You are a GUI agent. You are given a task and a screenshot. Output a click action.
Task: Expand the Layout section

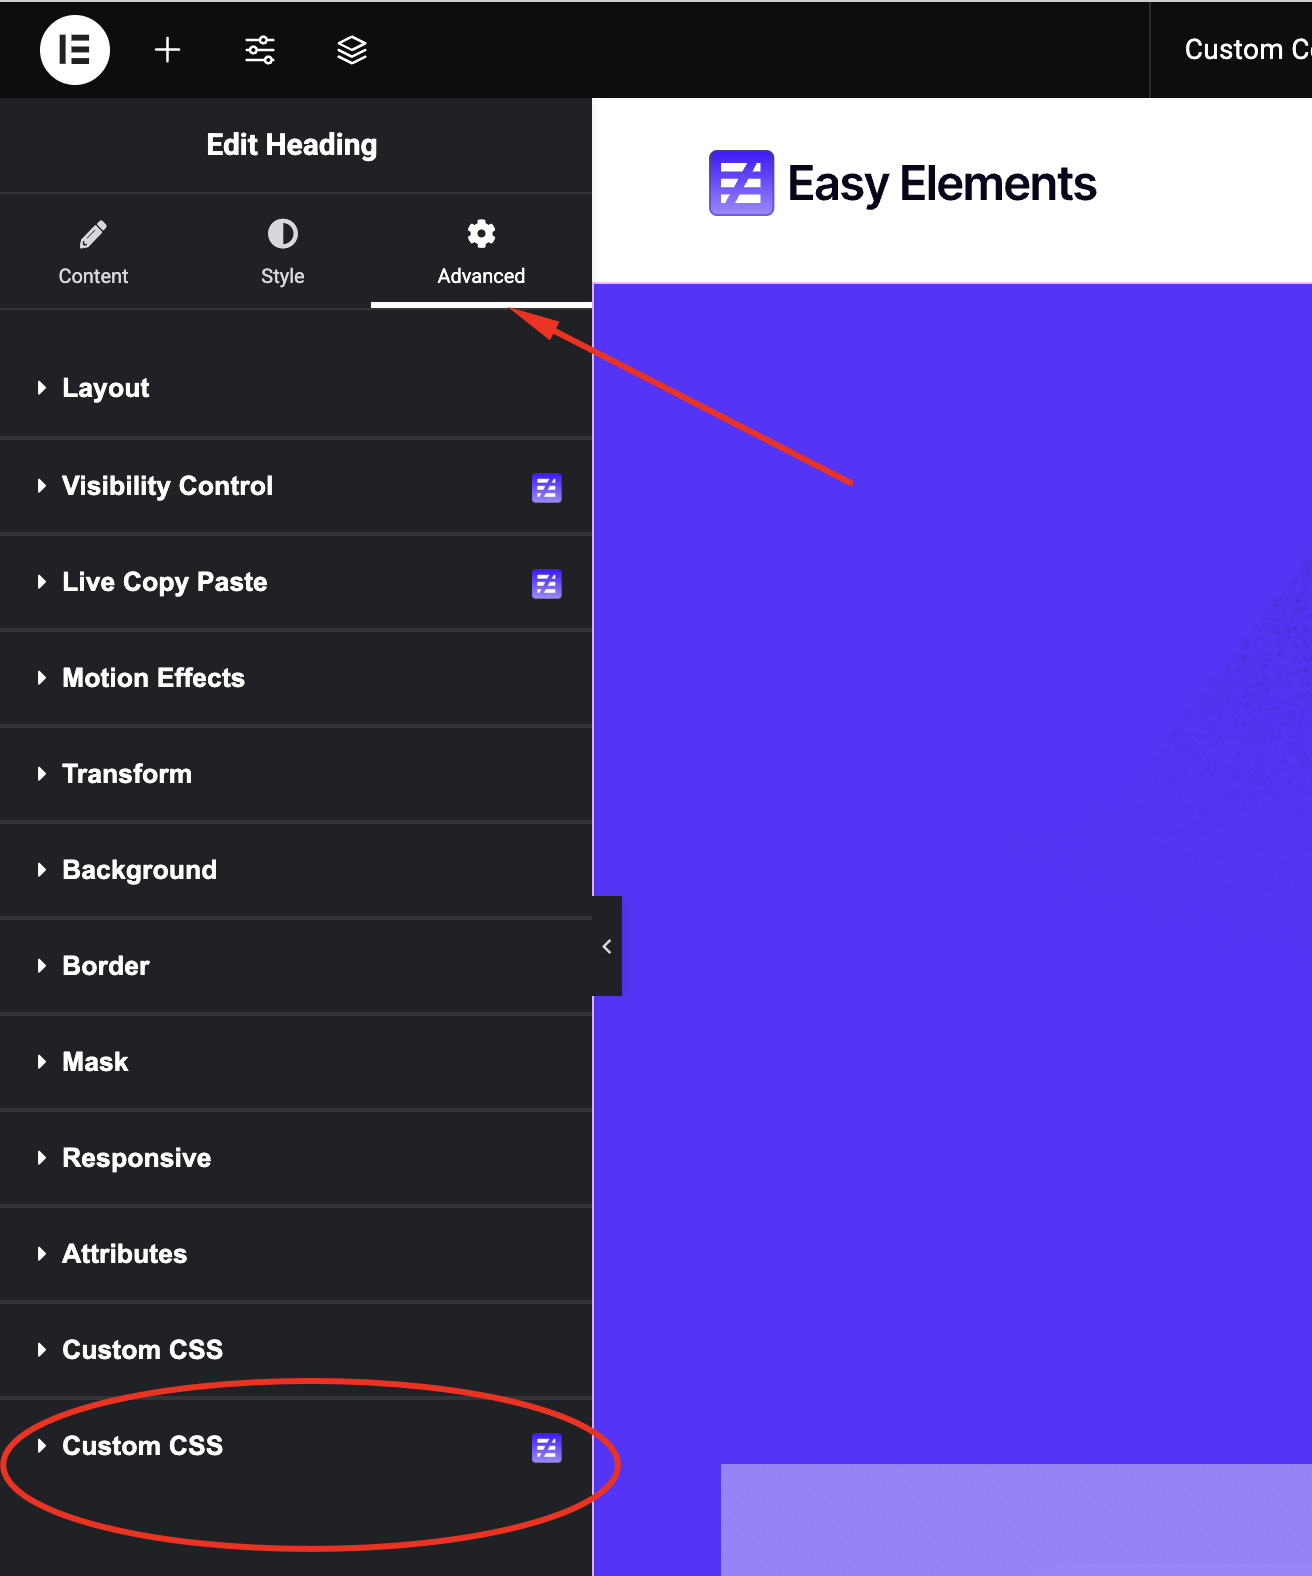point(106,388)
